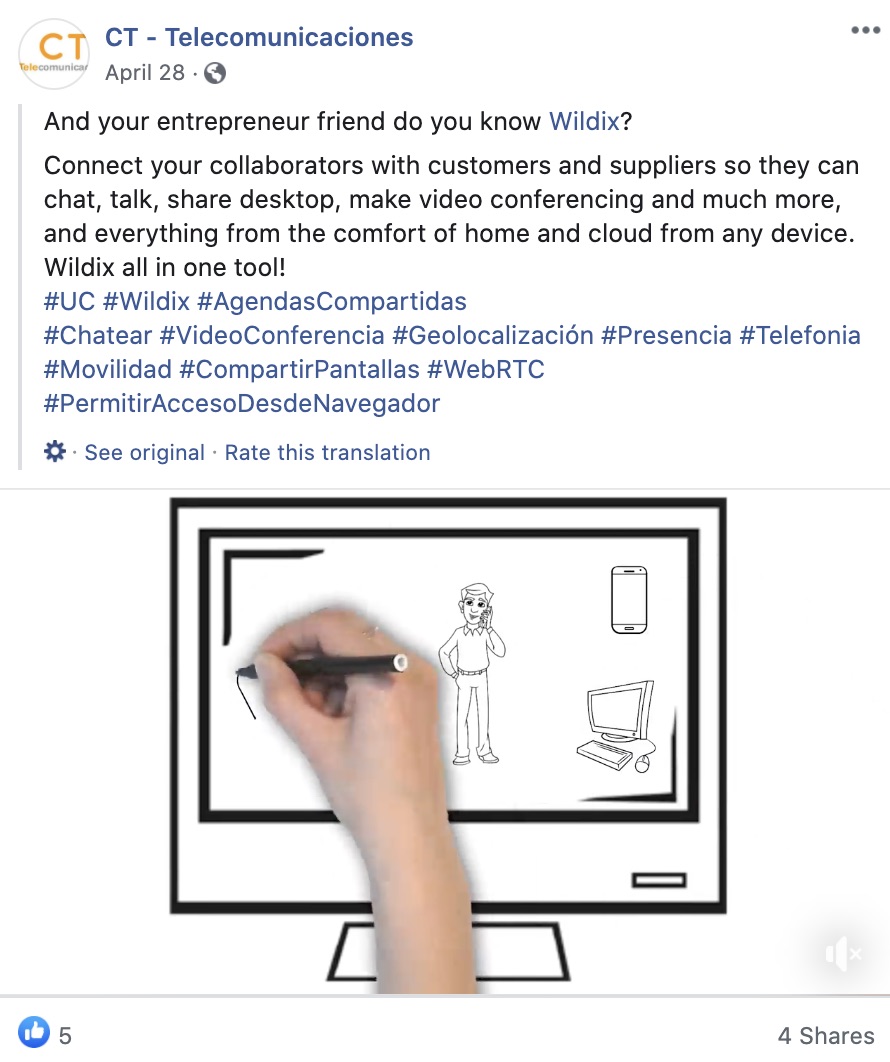Open the CT - Telecomunicaciones page name
The image size is (890, 1062).
259,37
